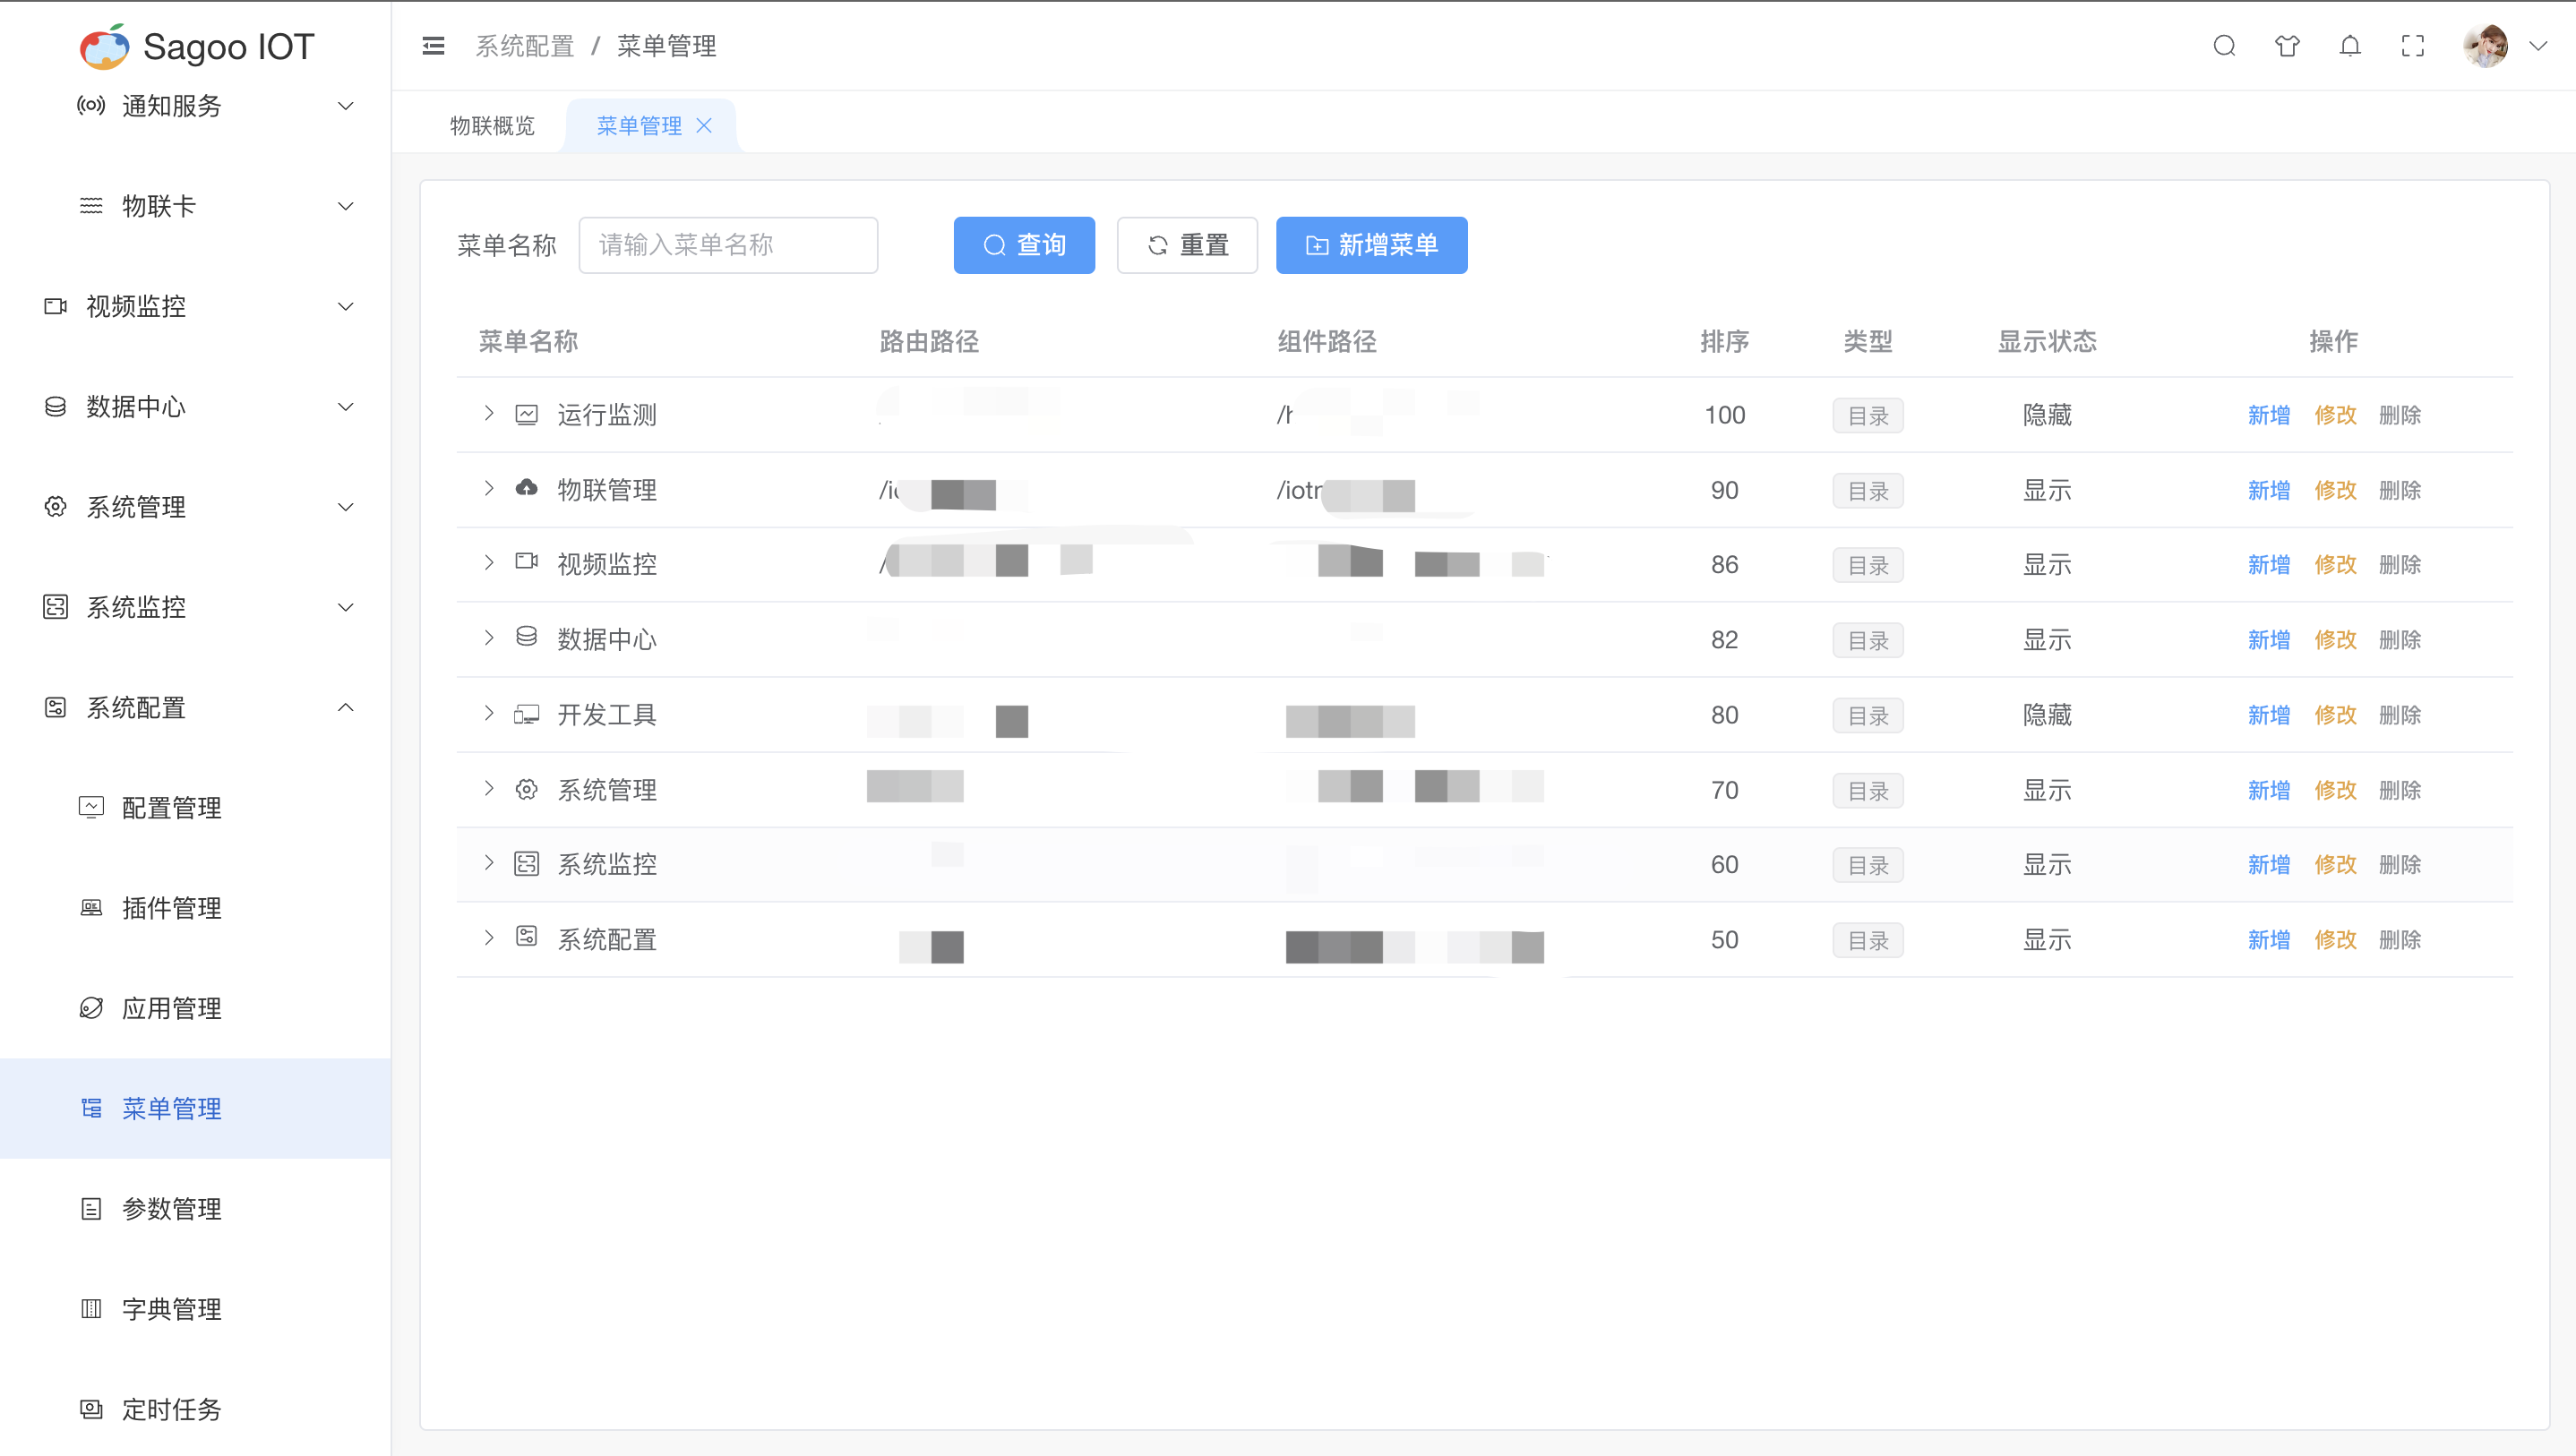
Task: Click the Sagoo IOT logo
Action: point(197,46)
